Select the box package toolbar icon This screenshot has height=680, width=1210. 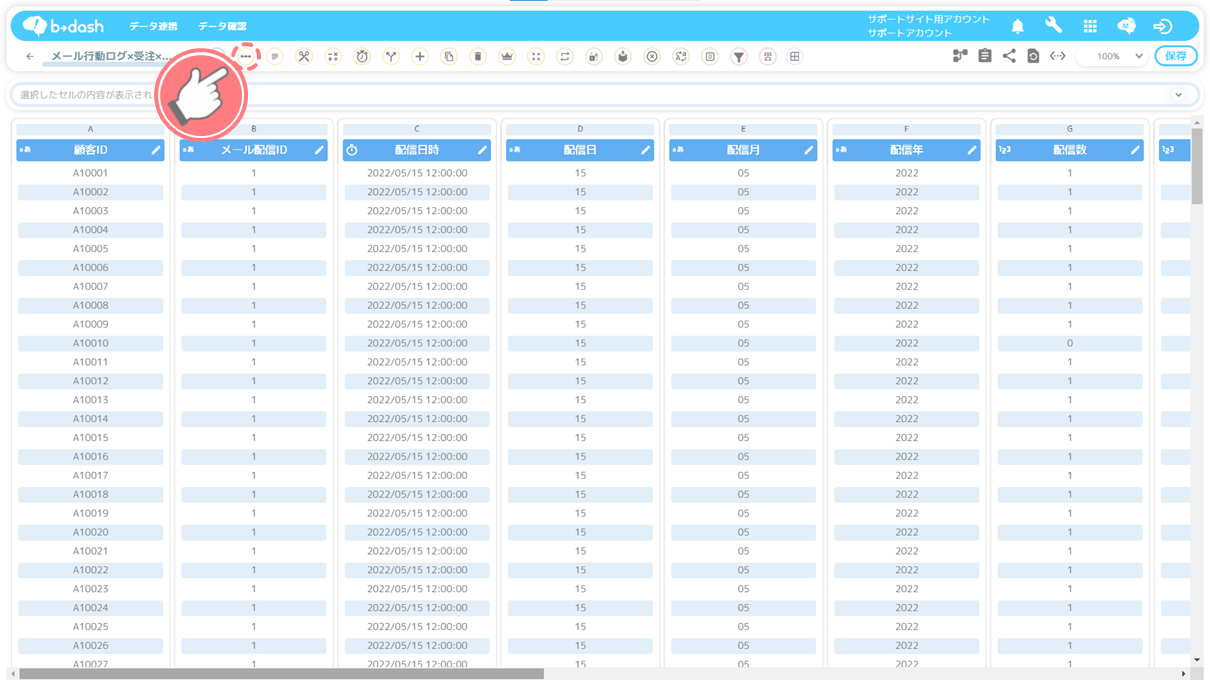(x=623, y=57)
